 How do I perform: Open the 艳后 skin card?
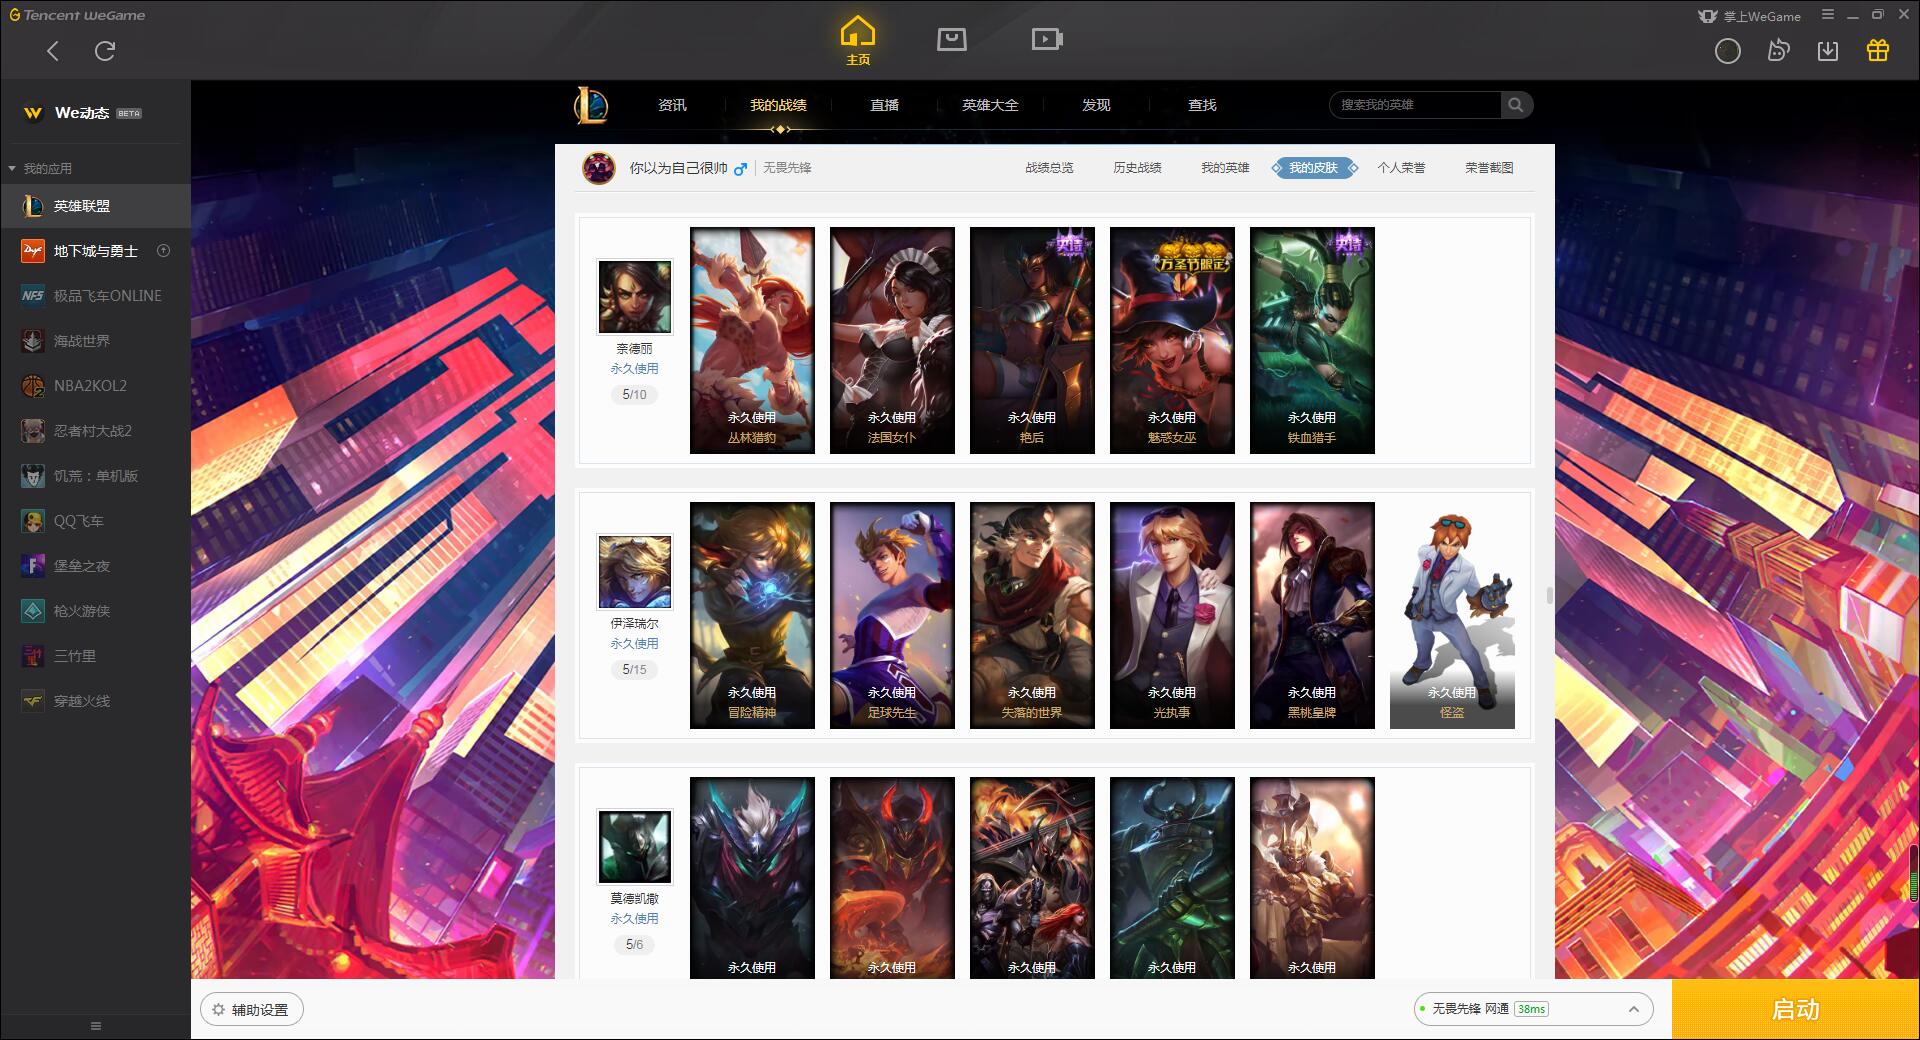(x=1032, y=340)
